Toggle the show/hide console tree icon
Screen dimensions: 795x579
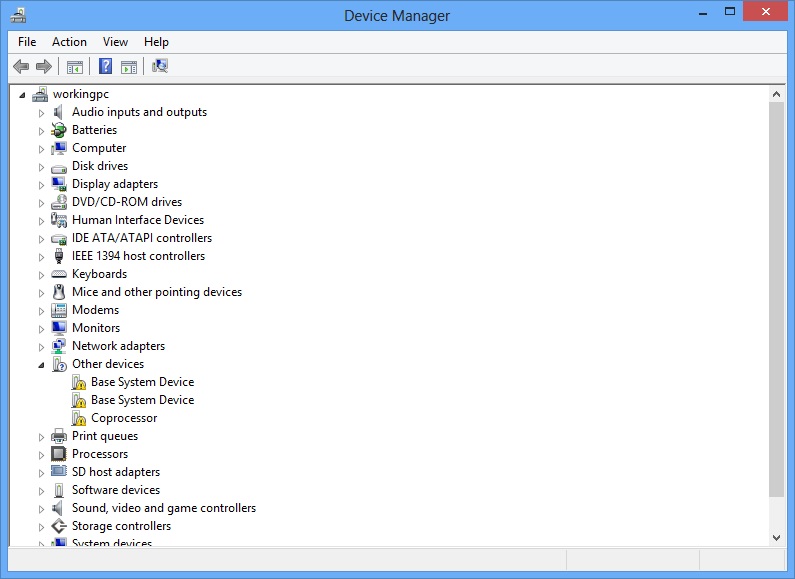(x=74, y=67)
